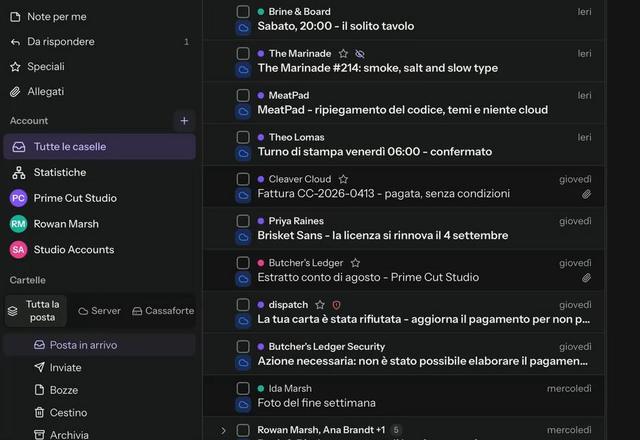Image resolution: width=640 pixels, height=440 pixels.
Task: Click attachment clip on Butcher's Ledger message
Action: 586,278
